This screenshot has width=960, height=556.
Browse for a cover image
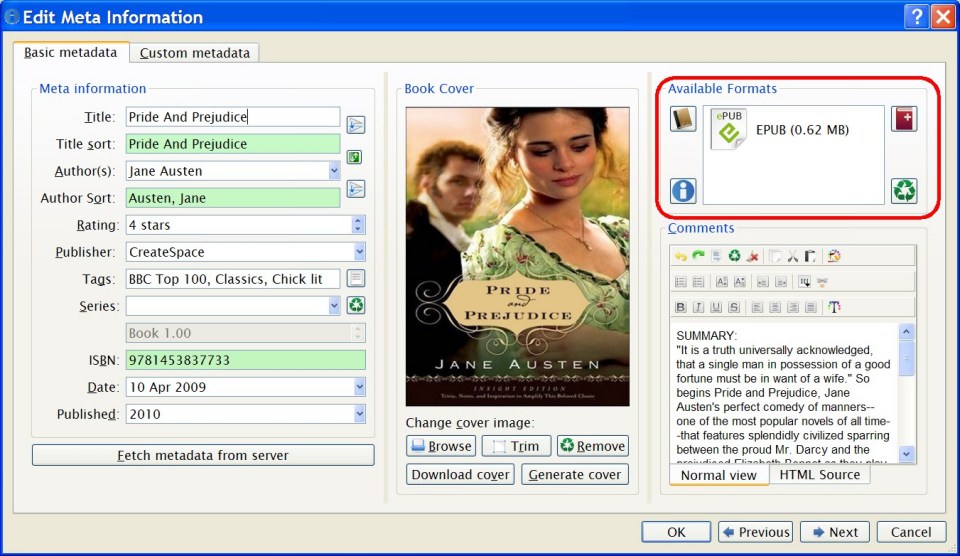point(441,446)
